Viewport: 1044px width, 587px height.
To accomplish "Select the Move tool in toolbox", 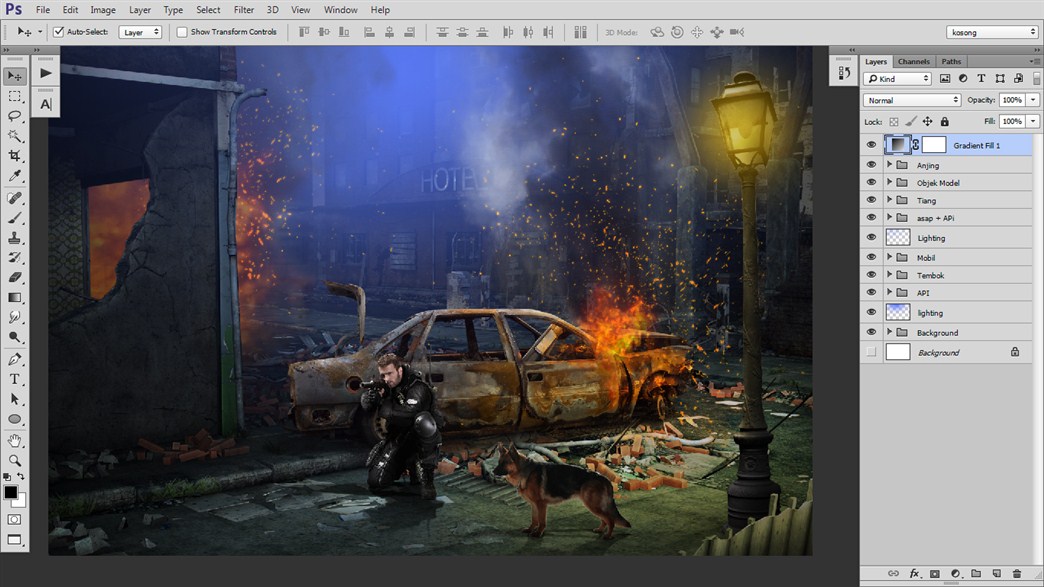I will [x=15, y=76].
